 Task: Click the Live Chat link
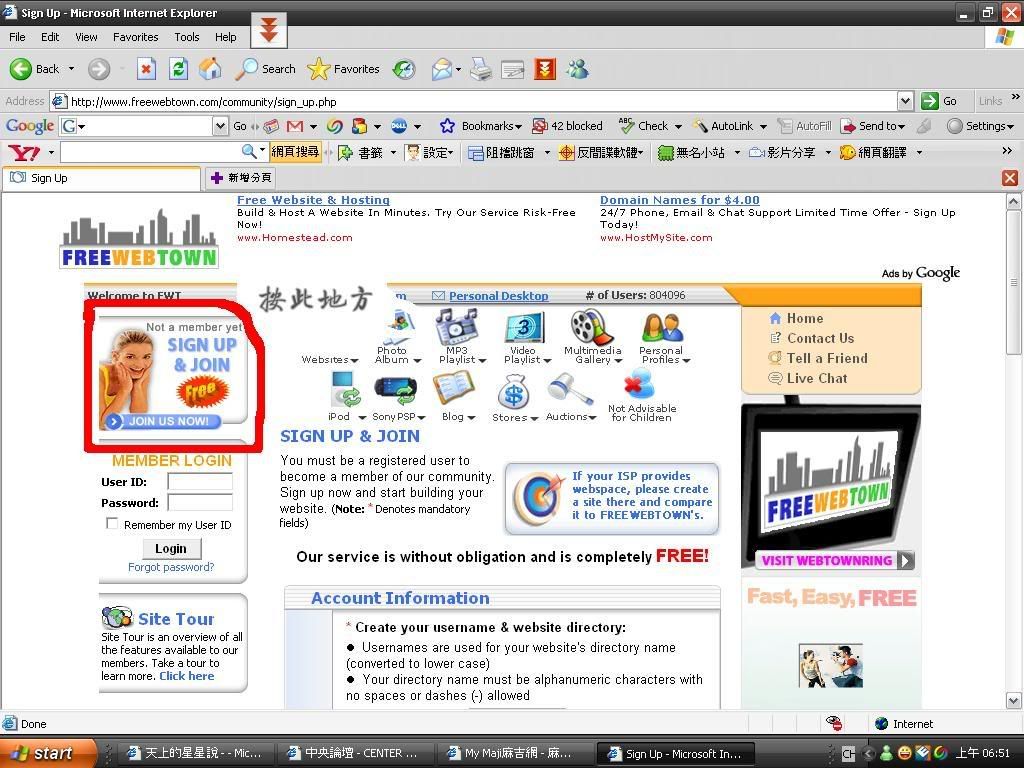point(817,378)
